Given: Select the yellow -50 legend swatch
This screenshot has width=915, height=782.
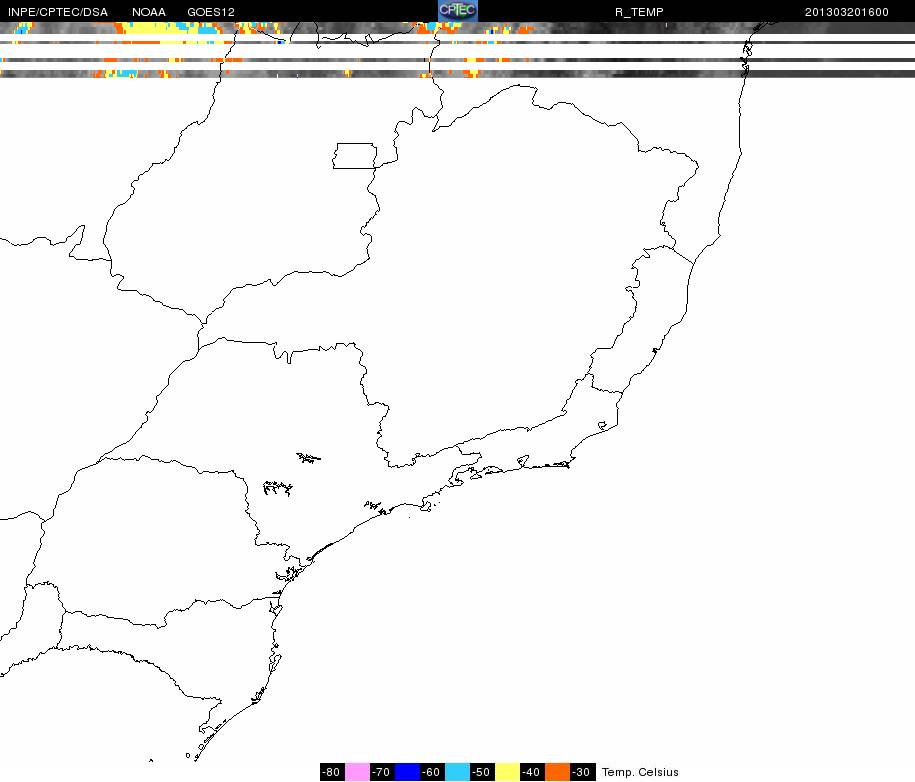Looking at the screenshot, I should [507, 771].
